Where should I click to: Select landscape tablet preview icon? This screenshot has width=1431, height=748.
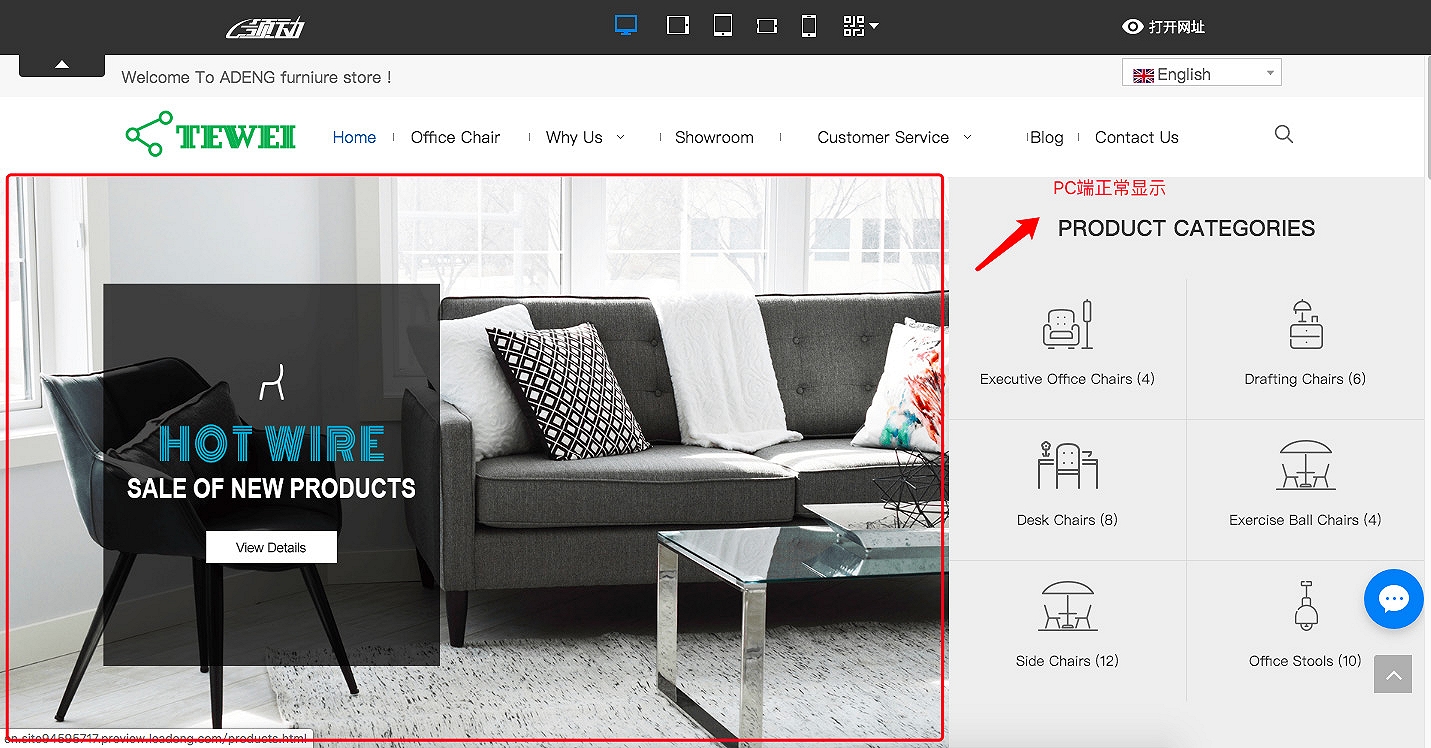coord(678,26)
